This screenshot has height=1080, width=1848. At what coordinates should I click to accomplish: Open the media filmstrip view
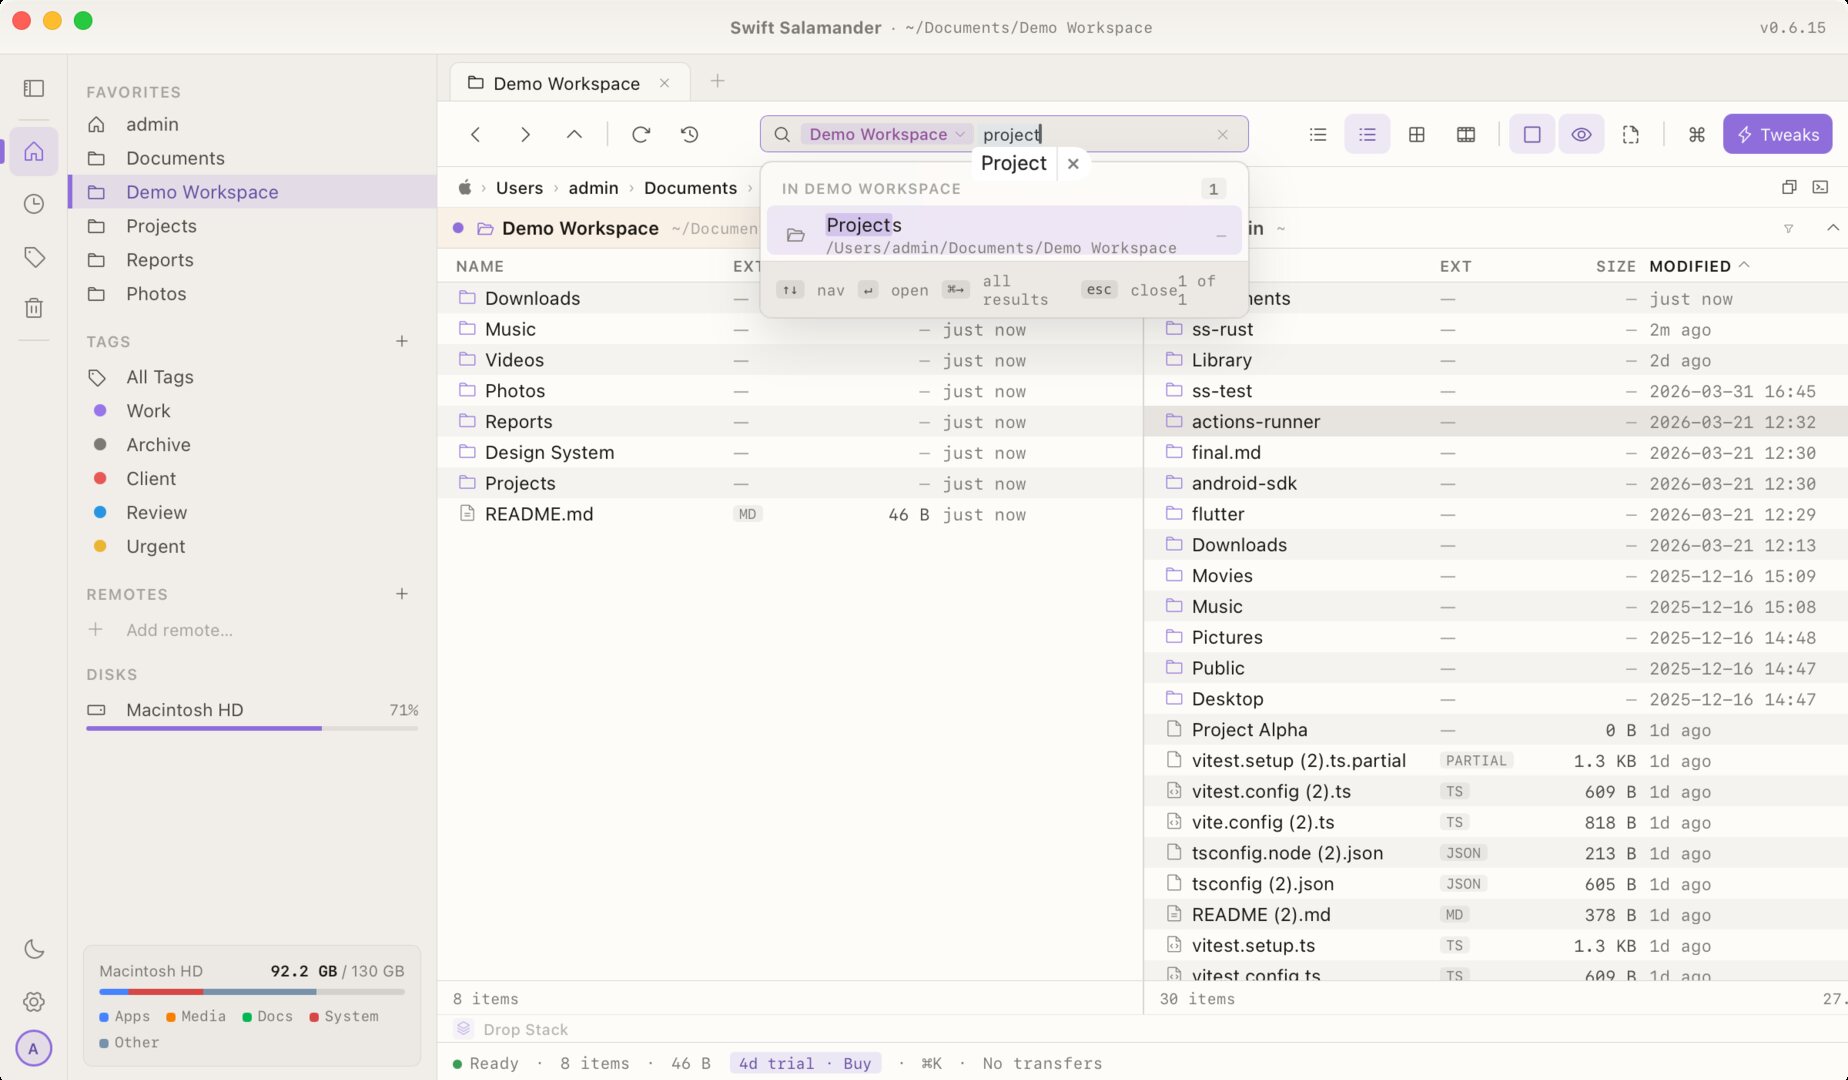click(x=1466, y=134)
